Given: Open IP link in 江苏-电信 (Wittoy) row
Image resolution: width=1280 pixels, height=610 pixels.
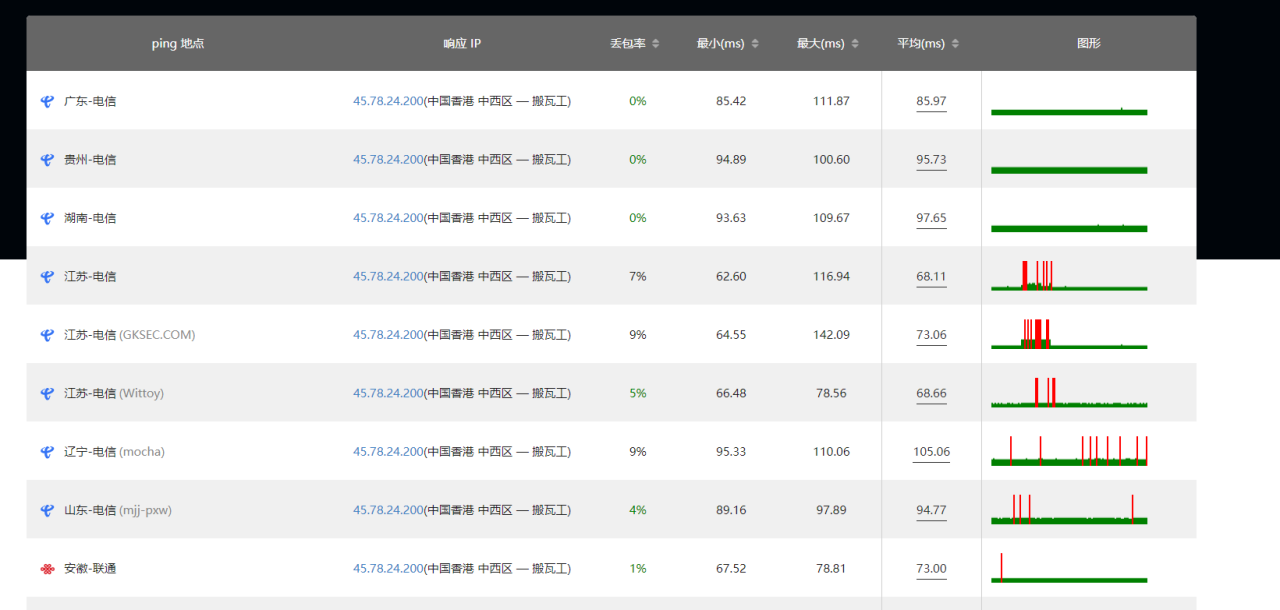Looking at the screenshot, I should tap(388, 393).
